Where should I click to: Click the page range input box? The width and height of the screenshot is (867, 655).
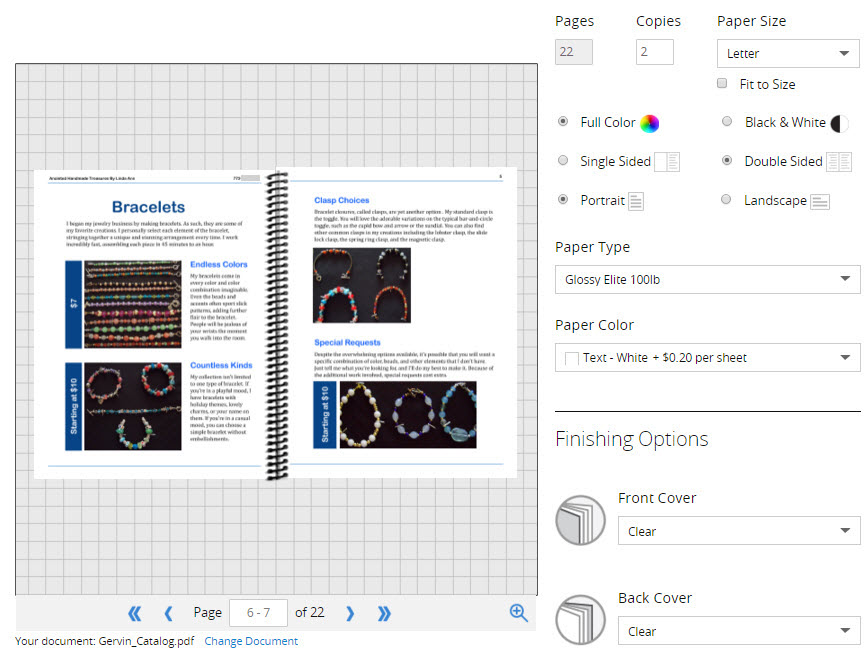[258, 613]
